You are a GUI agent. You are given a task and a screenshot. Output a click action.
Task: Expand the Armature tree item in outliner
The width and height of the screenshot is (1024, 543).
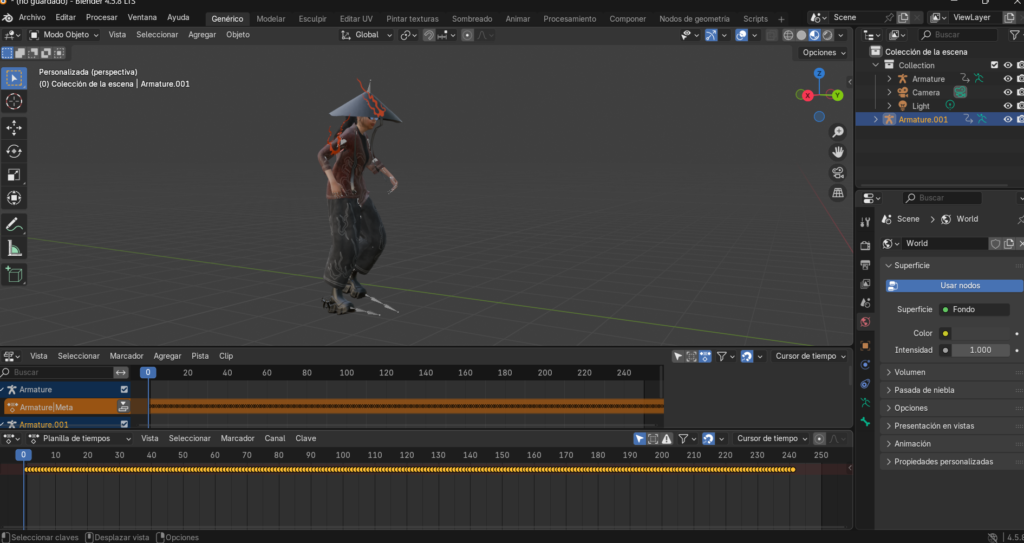tap(888, 79)
